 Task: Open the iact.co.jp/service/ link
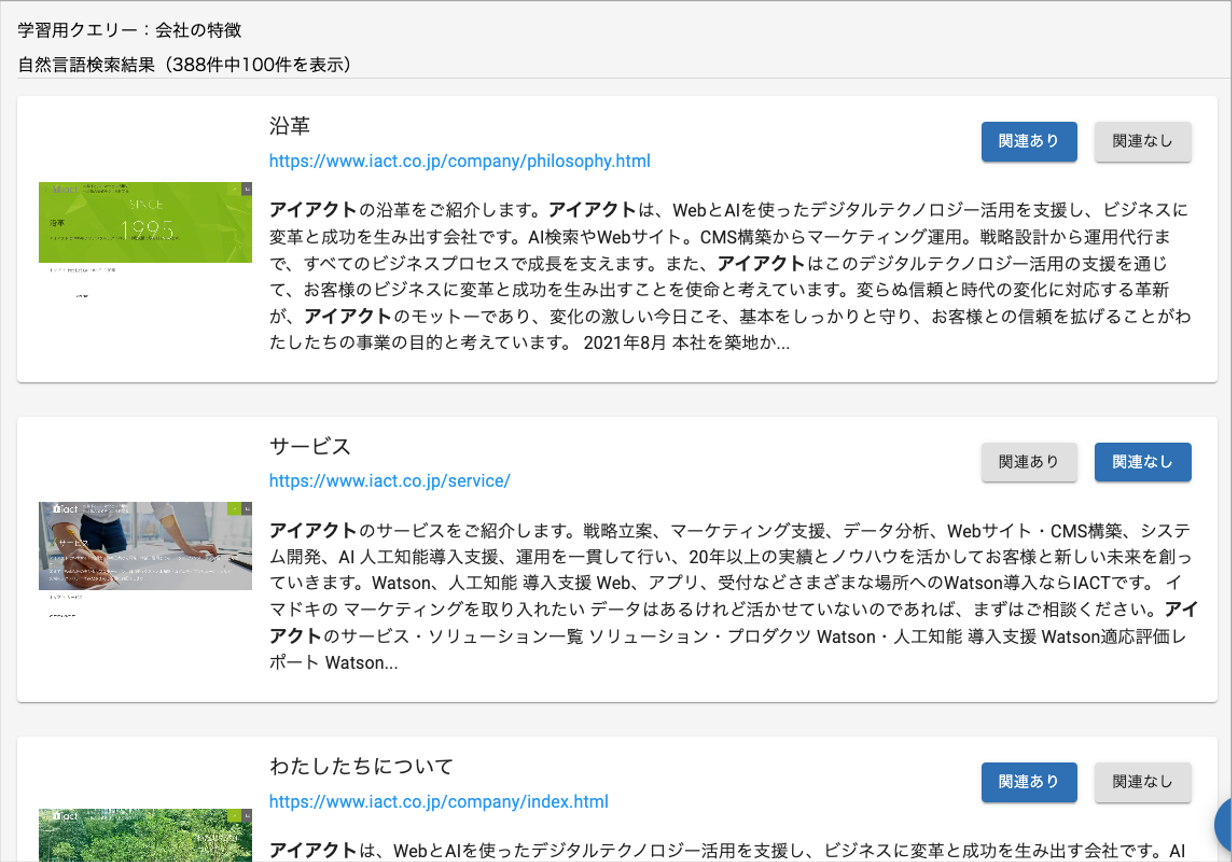[x=390, y=481]
